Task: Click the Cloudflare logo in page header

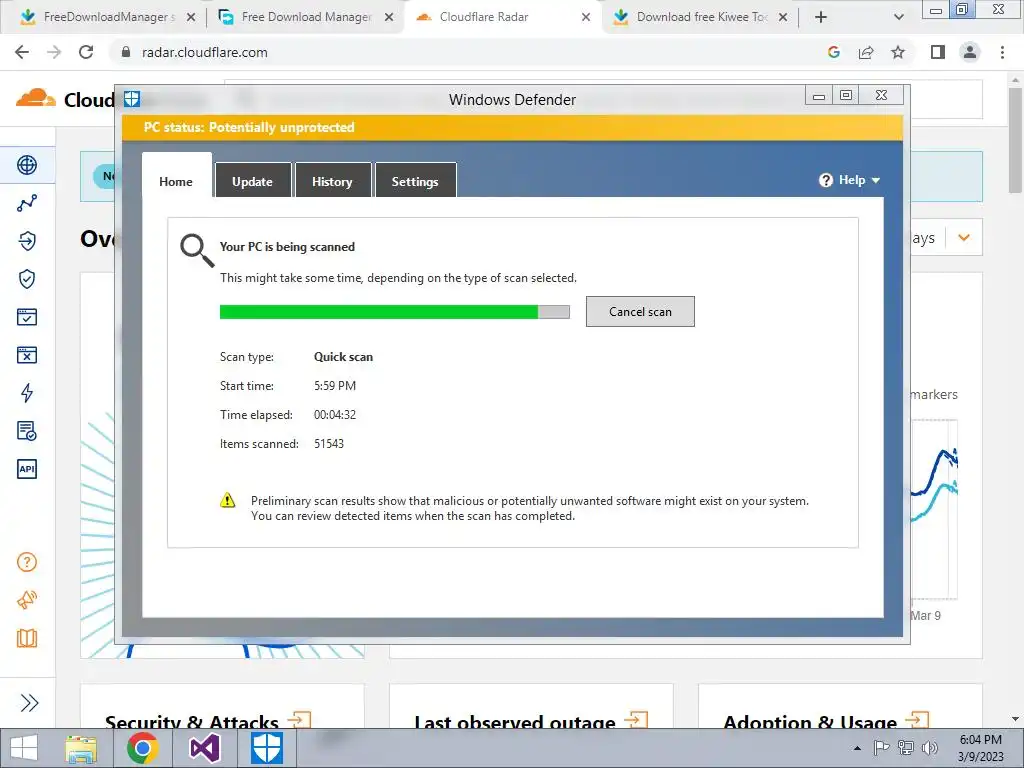Action: point(35,99)
